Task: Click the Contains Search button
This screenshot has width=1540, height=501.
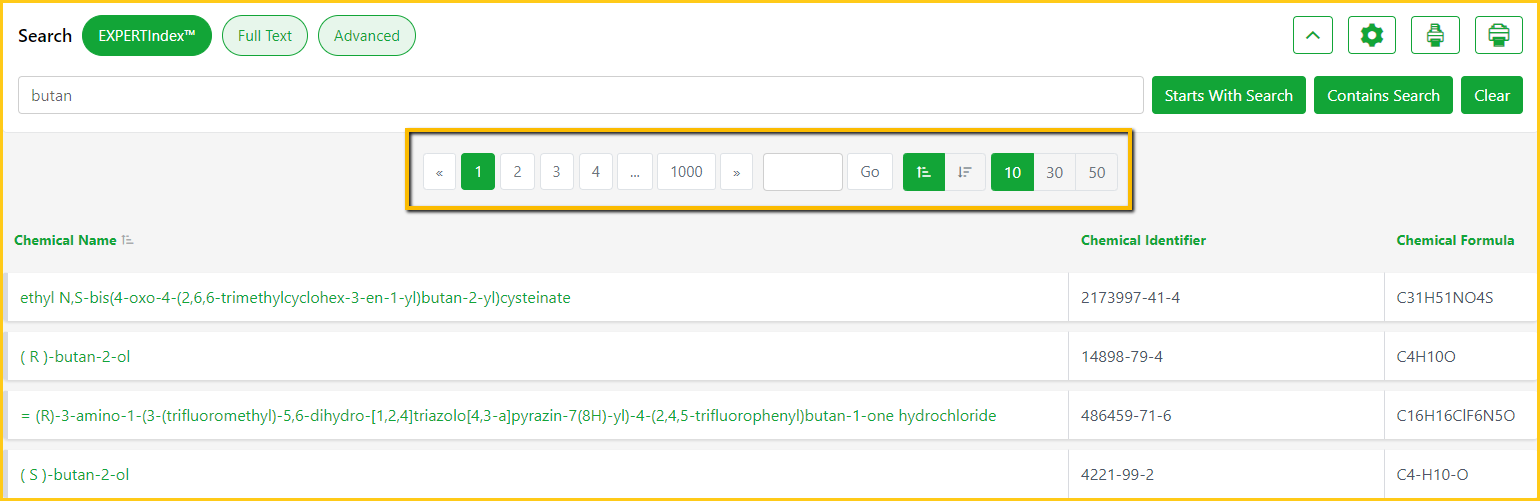Action: pos(1383,96)
